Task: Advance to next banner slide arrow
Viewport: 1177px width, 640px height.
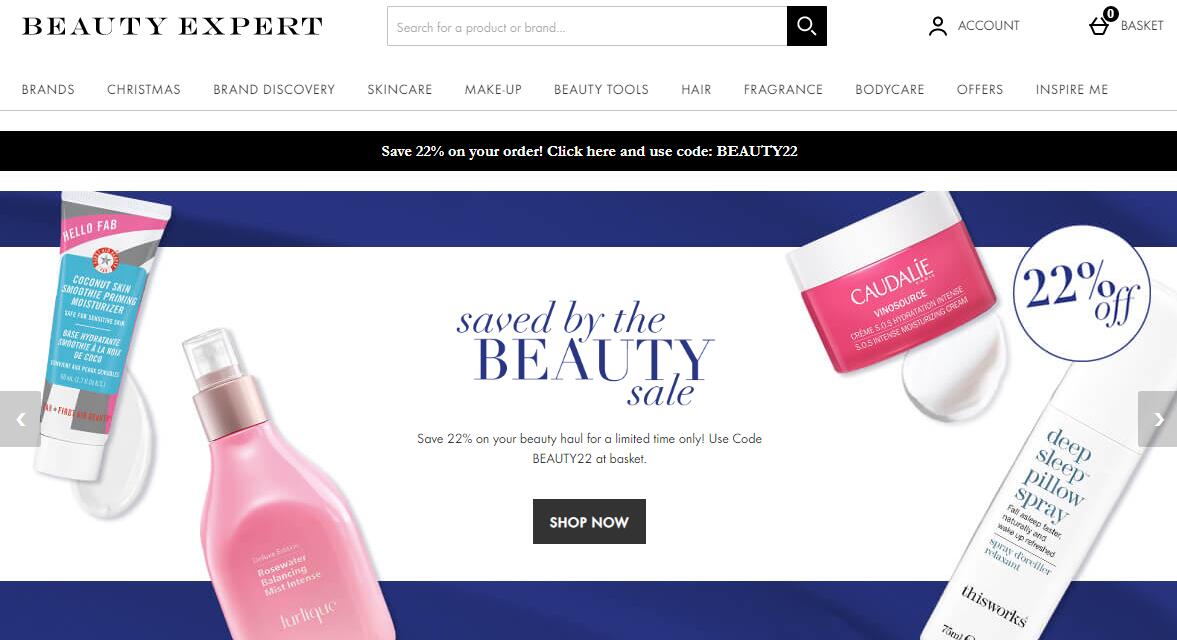Action: [x=1157, y=419]
